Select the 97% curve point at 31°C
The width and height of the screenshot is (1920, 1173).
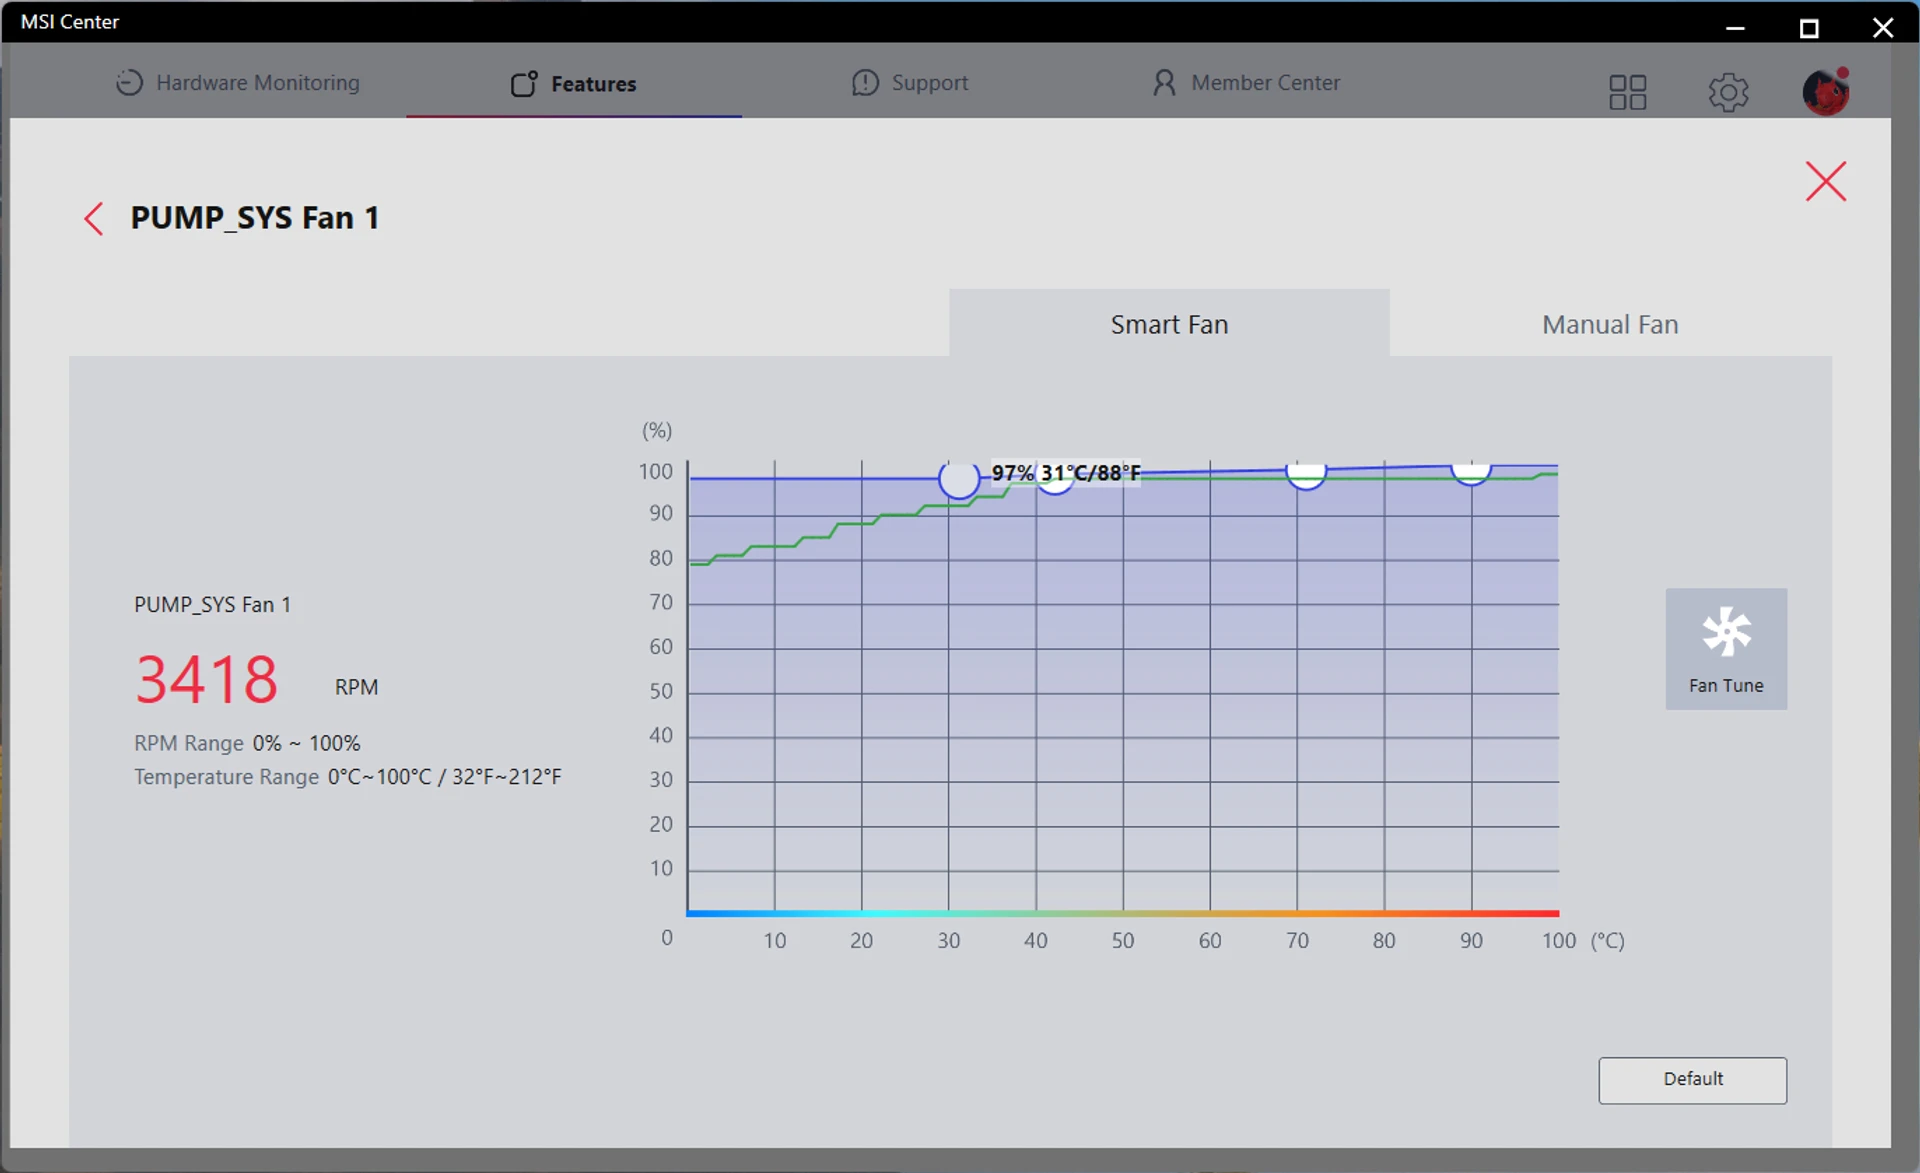coord(959,479)
